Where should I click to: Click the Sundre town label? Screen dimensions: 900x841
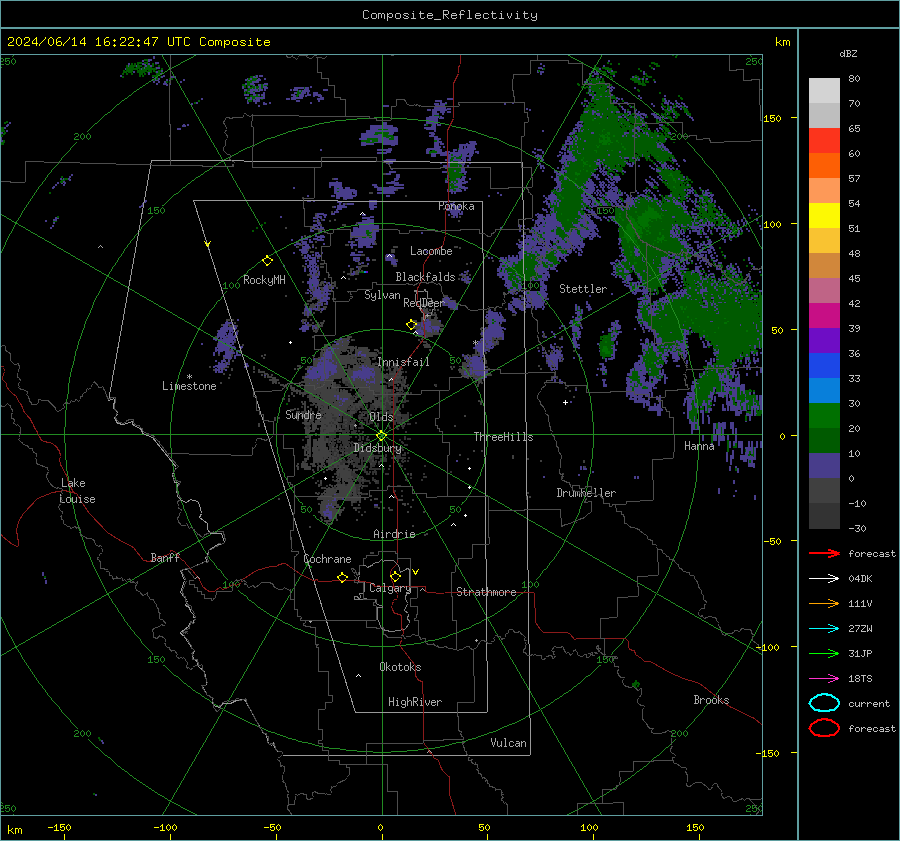click(x=303, y=414)
